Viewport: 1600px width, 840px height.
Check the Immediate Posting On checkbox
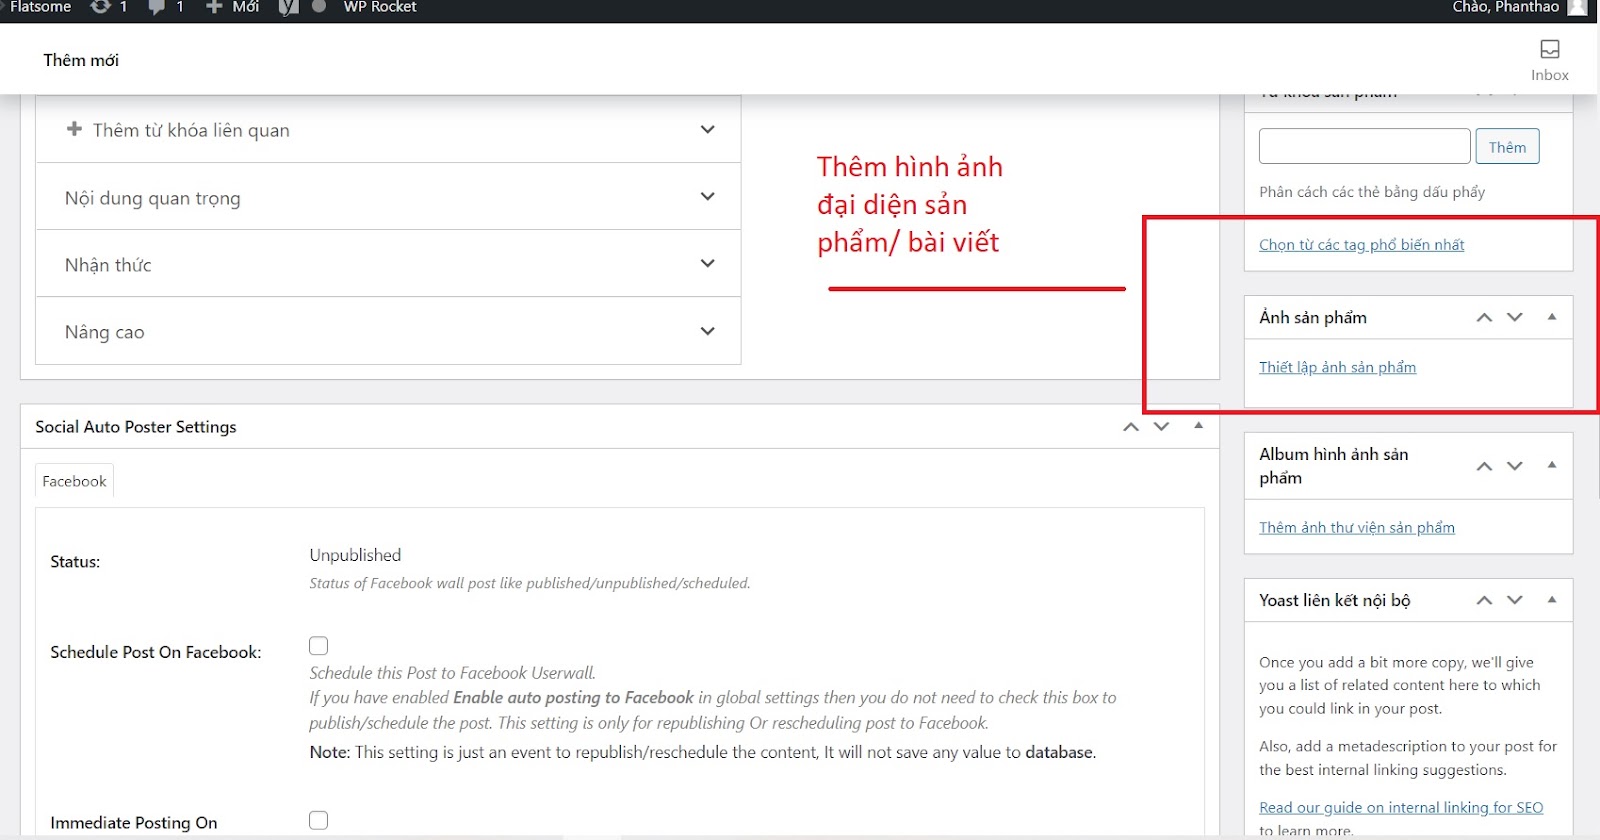click(318, 820)
